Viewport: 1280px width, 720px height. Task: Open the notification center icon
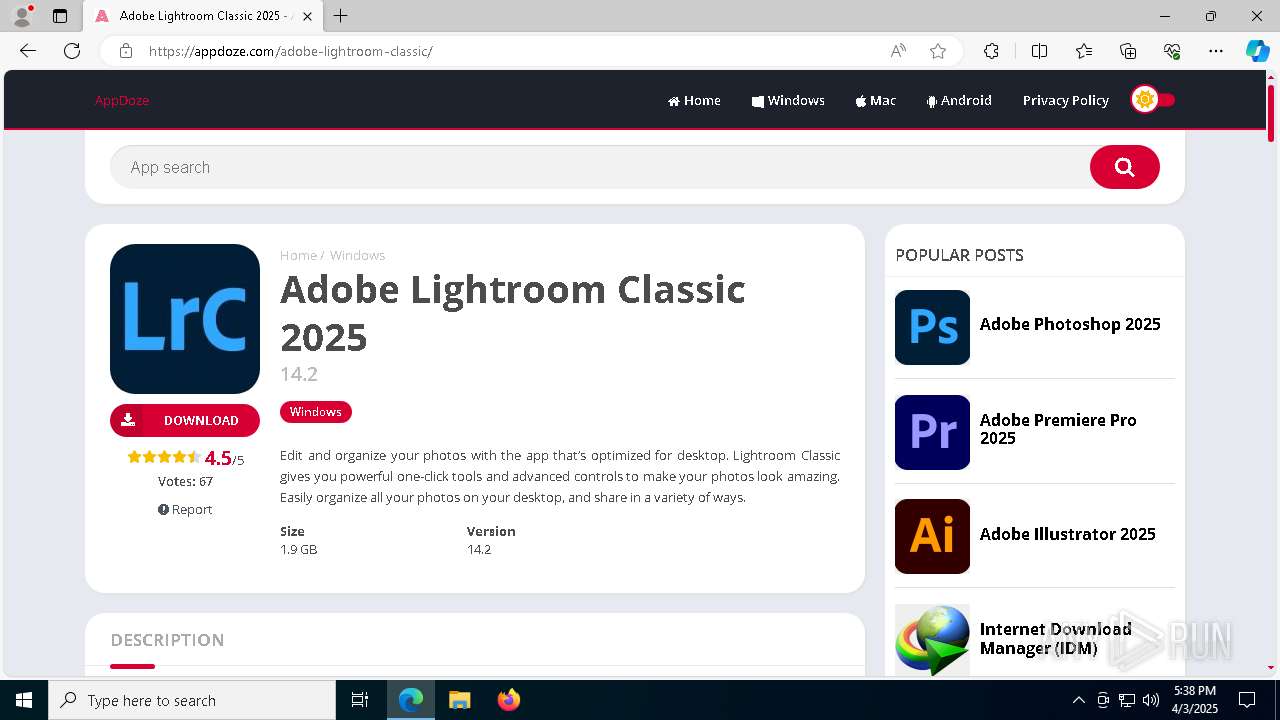[x=1247, y=700]
